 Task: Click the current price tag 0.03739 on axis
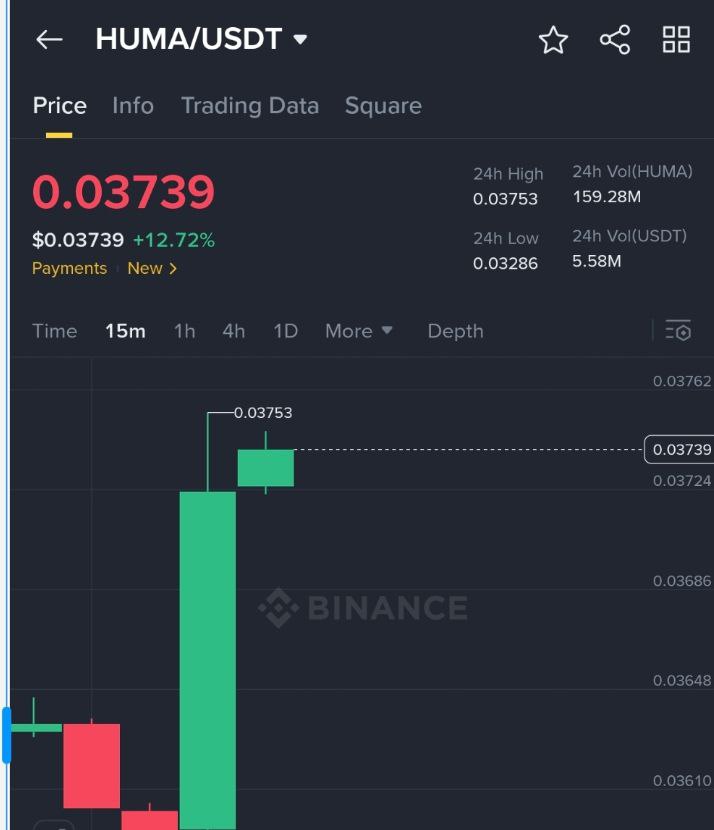point(680,449)
